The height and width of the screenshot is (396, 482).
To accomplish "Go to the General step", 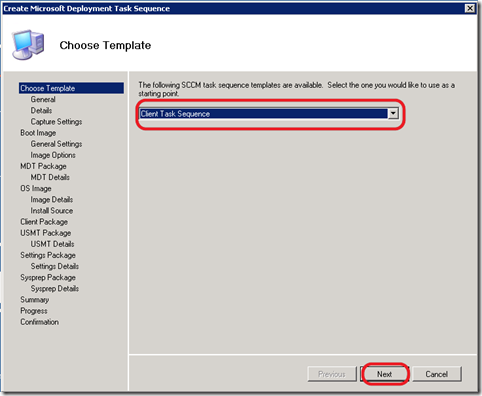I will [x=43, y=99].
